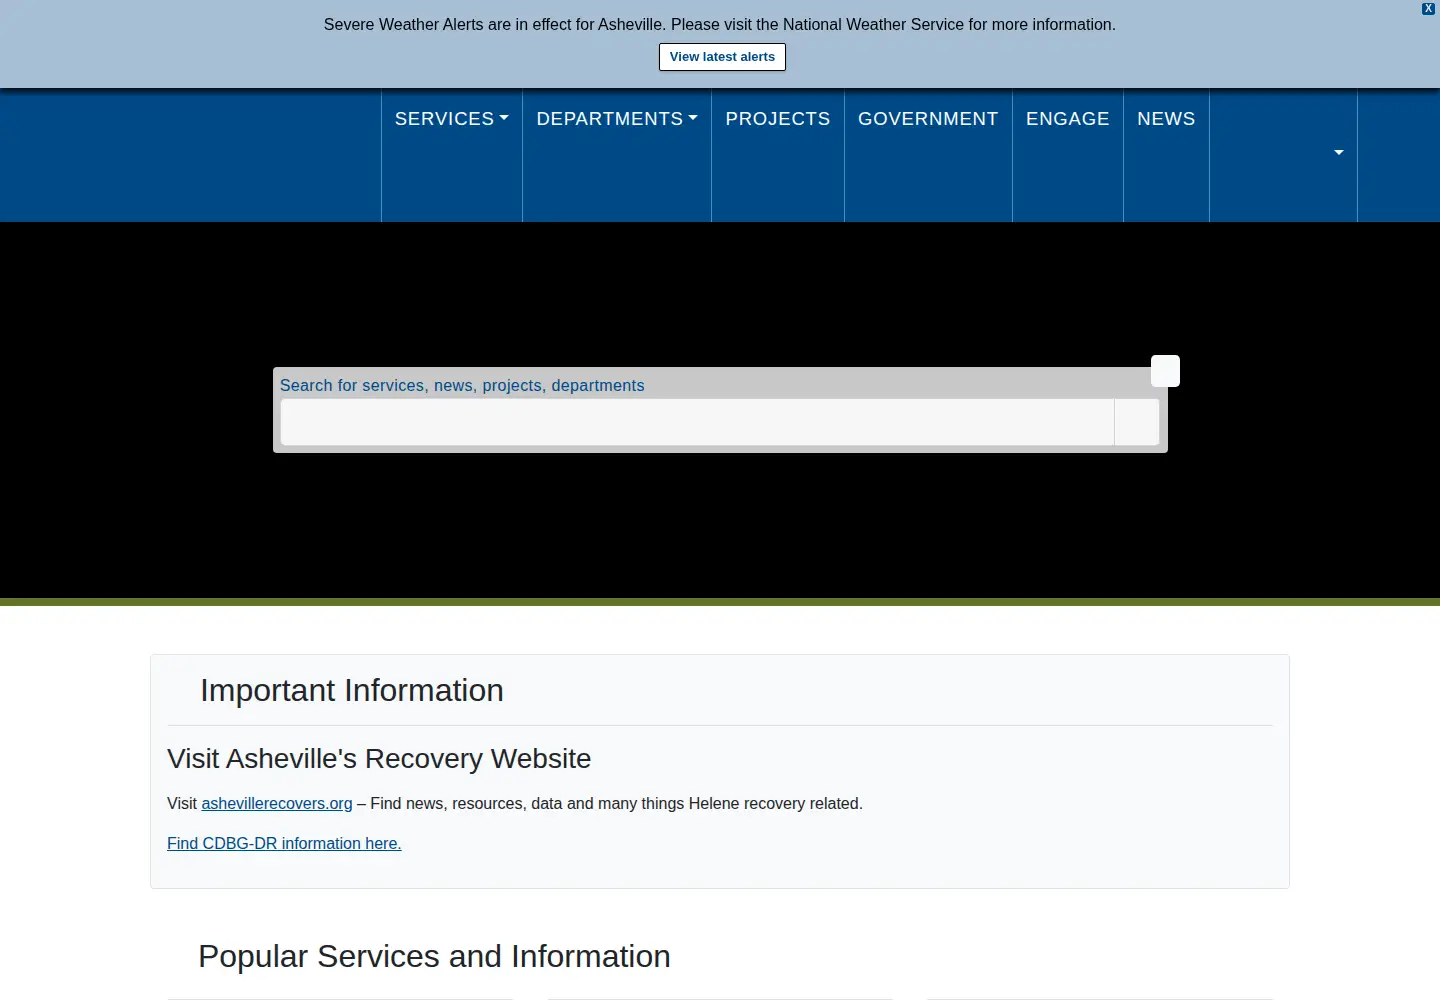Open the PROJECTS nav item
This screenshot has width=1440, height=1000.
click(x=778, y=119)
